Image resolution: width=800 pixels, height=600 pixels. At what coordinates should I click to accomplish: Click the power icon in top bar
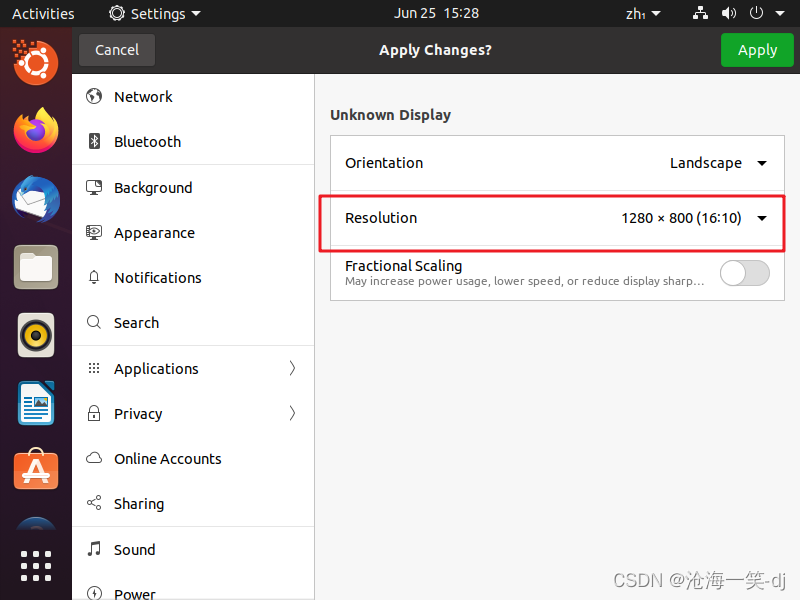[x=755, y=13]
